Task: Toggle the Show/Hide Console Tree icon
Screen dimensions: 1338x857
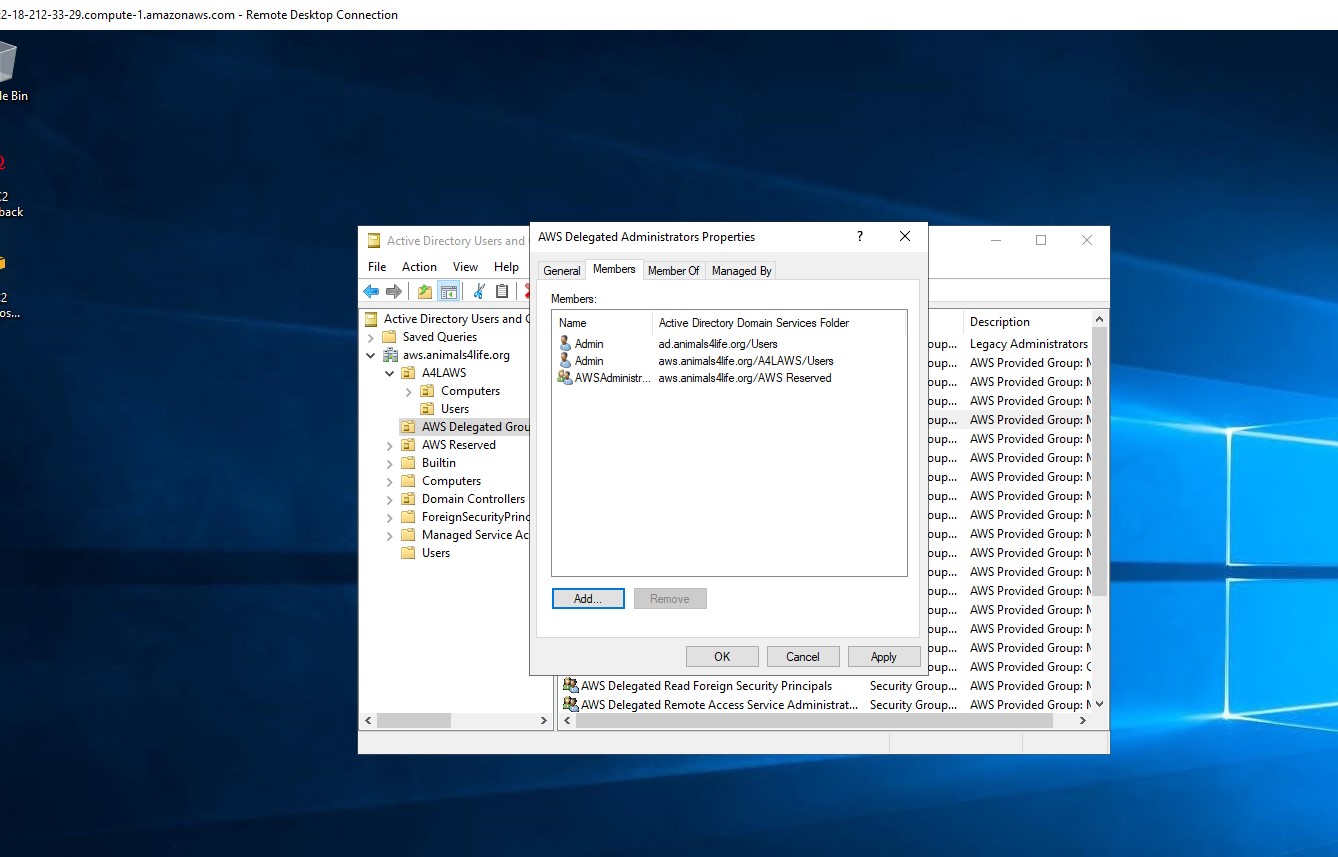Action: 447,291
